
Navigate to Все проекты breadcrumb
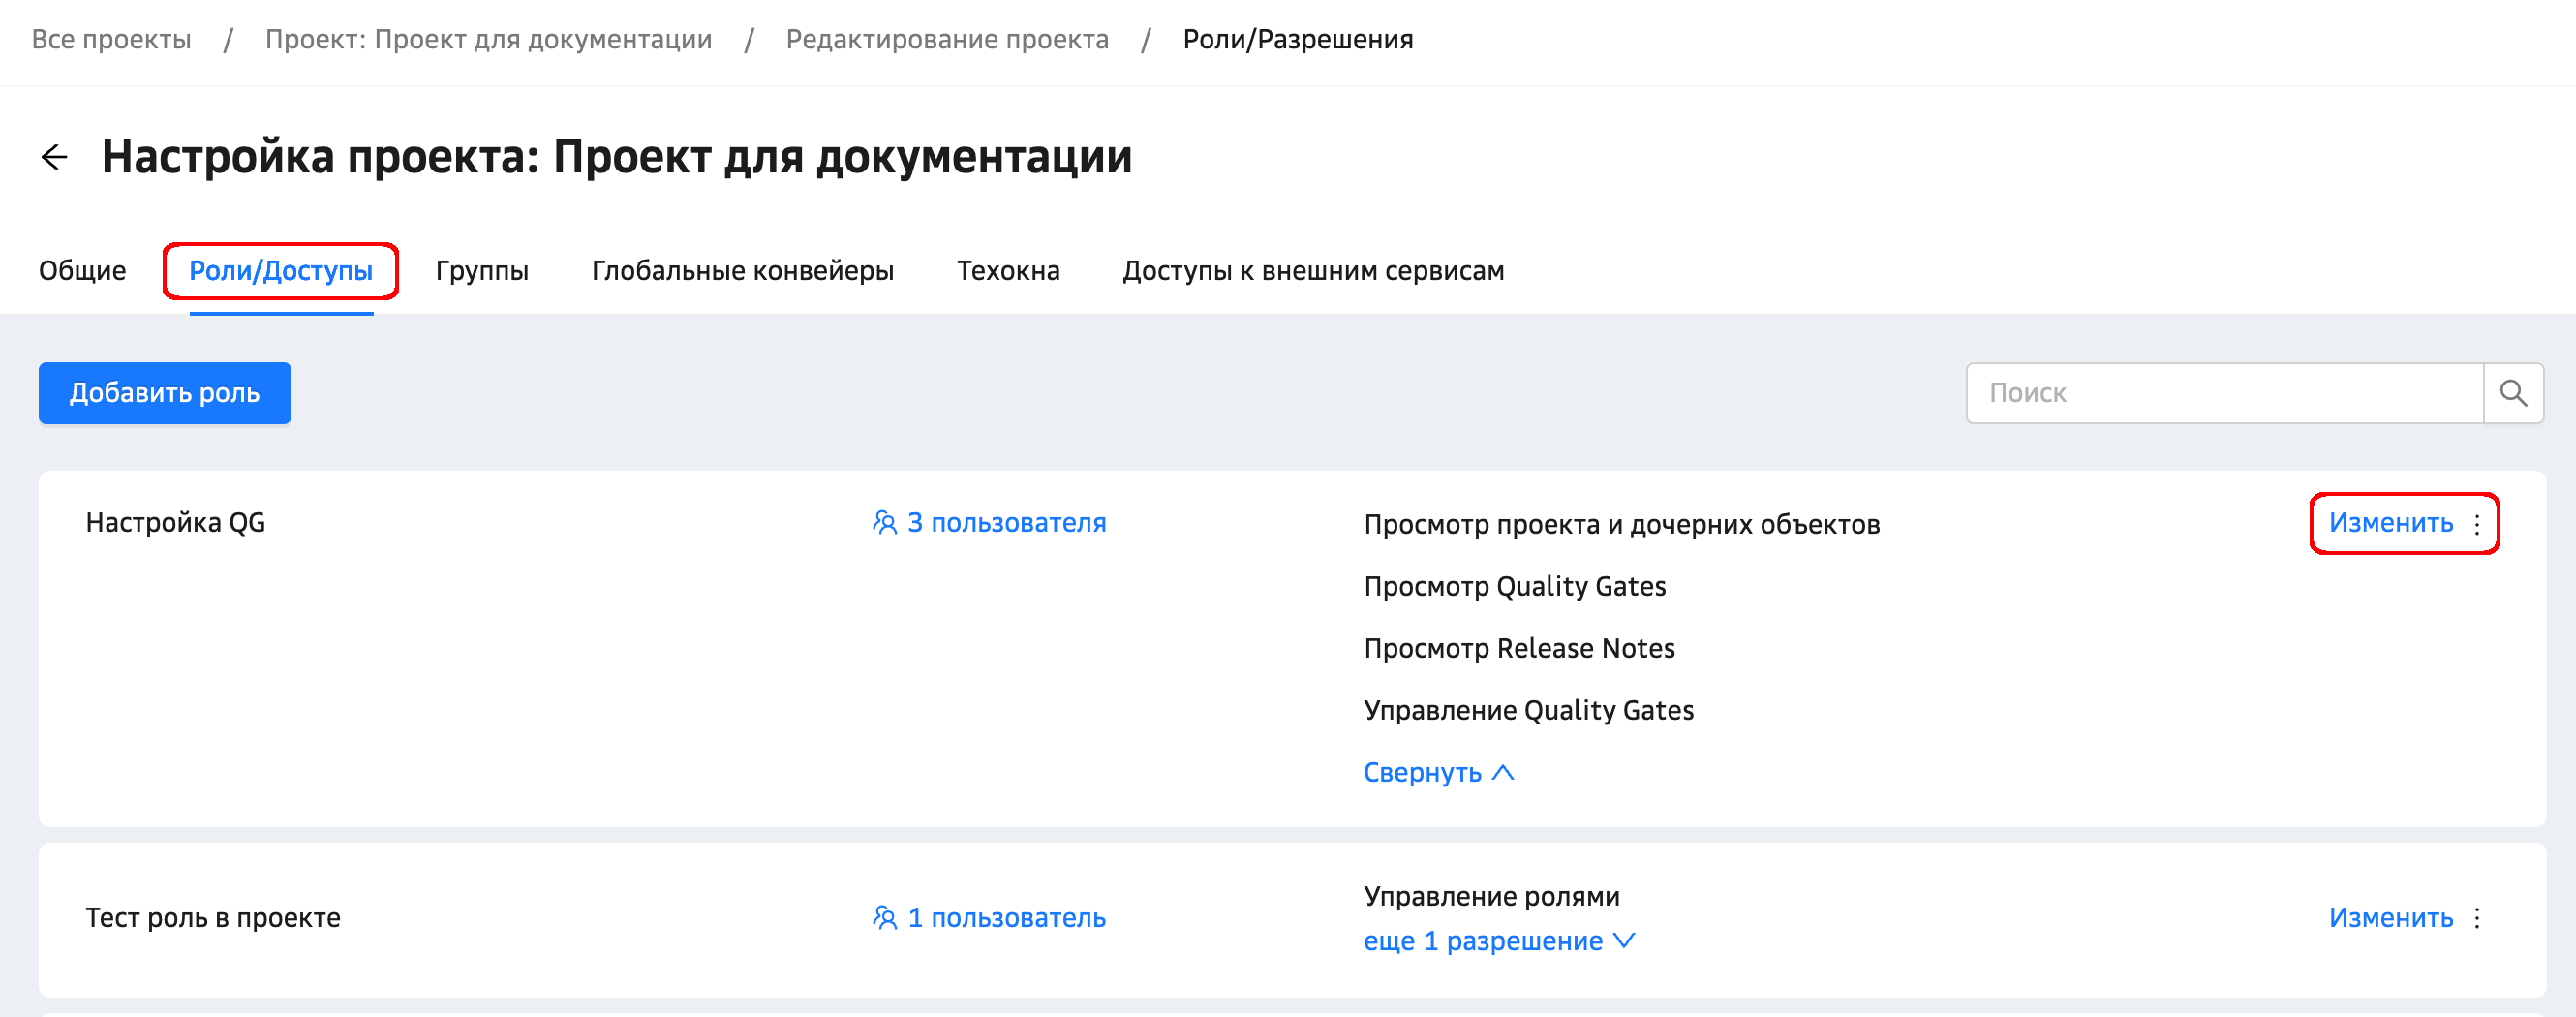pos(111,40)
